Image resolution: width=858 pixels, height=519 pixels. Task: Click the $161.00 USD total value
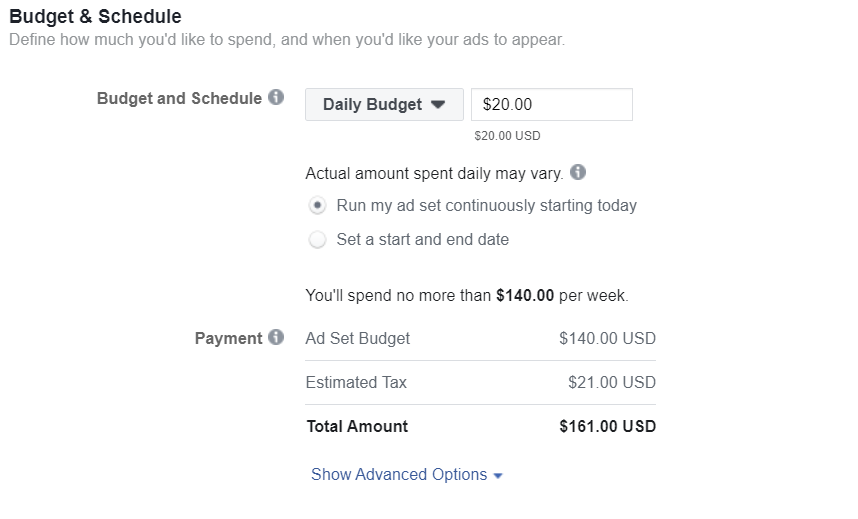point(607,426)
